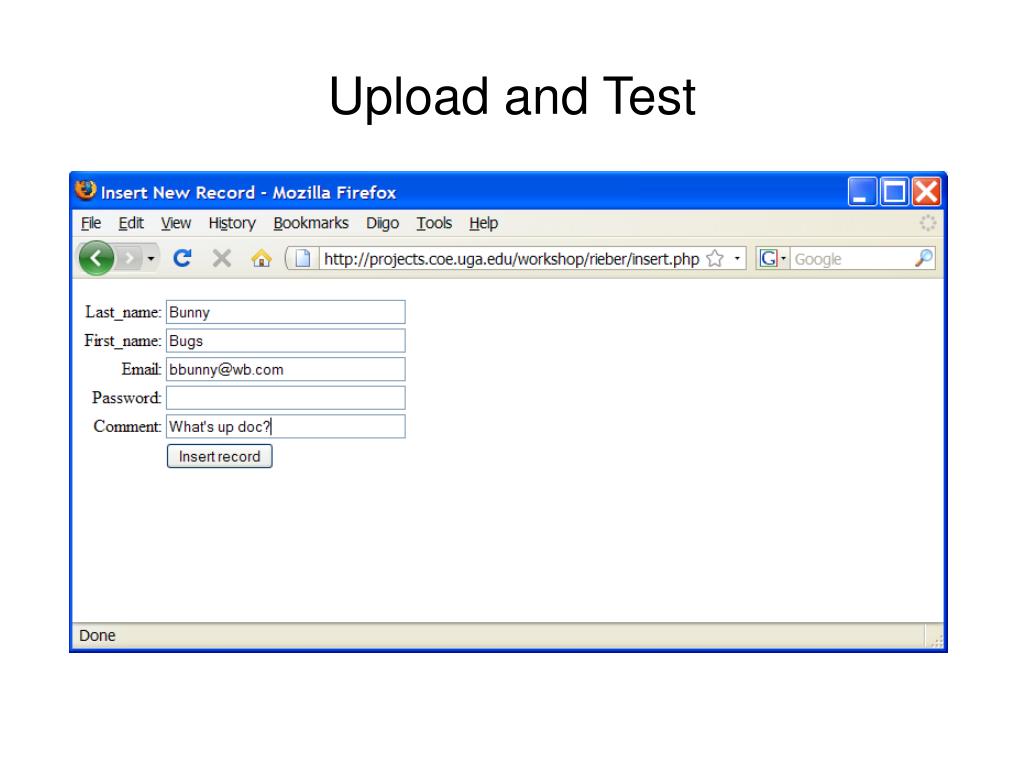Bookmark this page with the star icon

[x=715, y=259]
